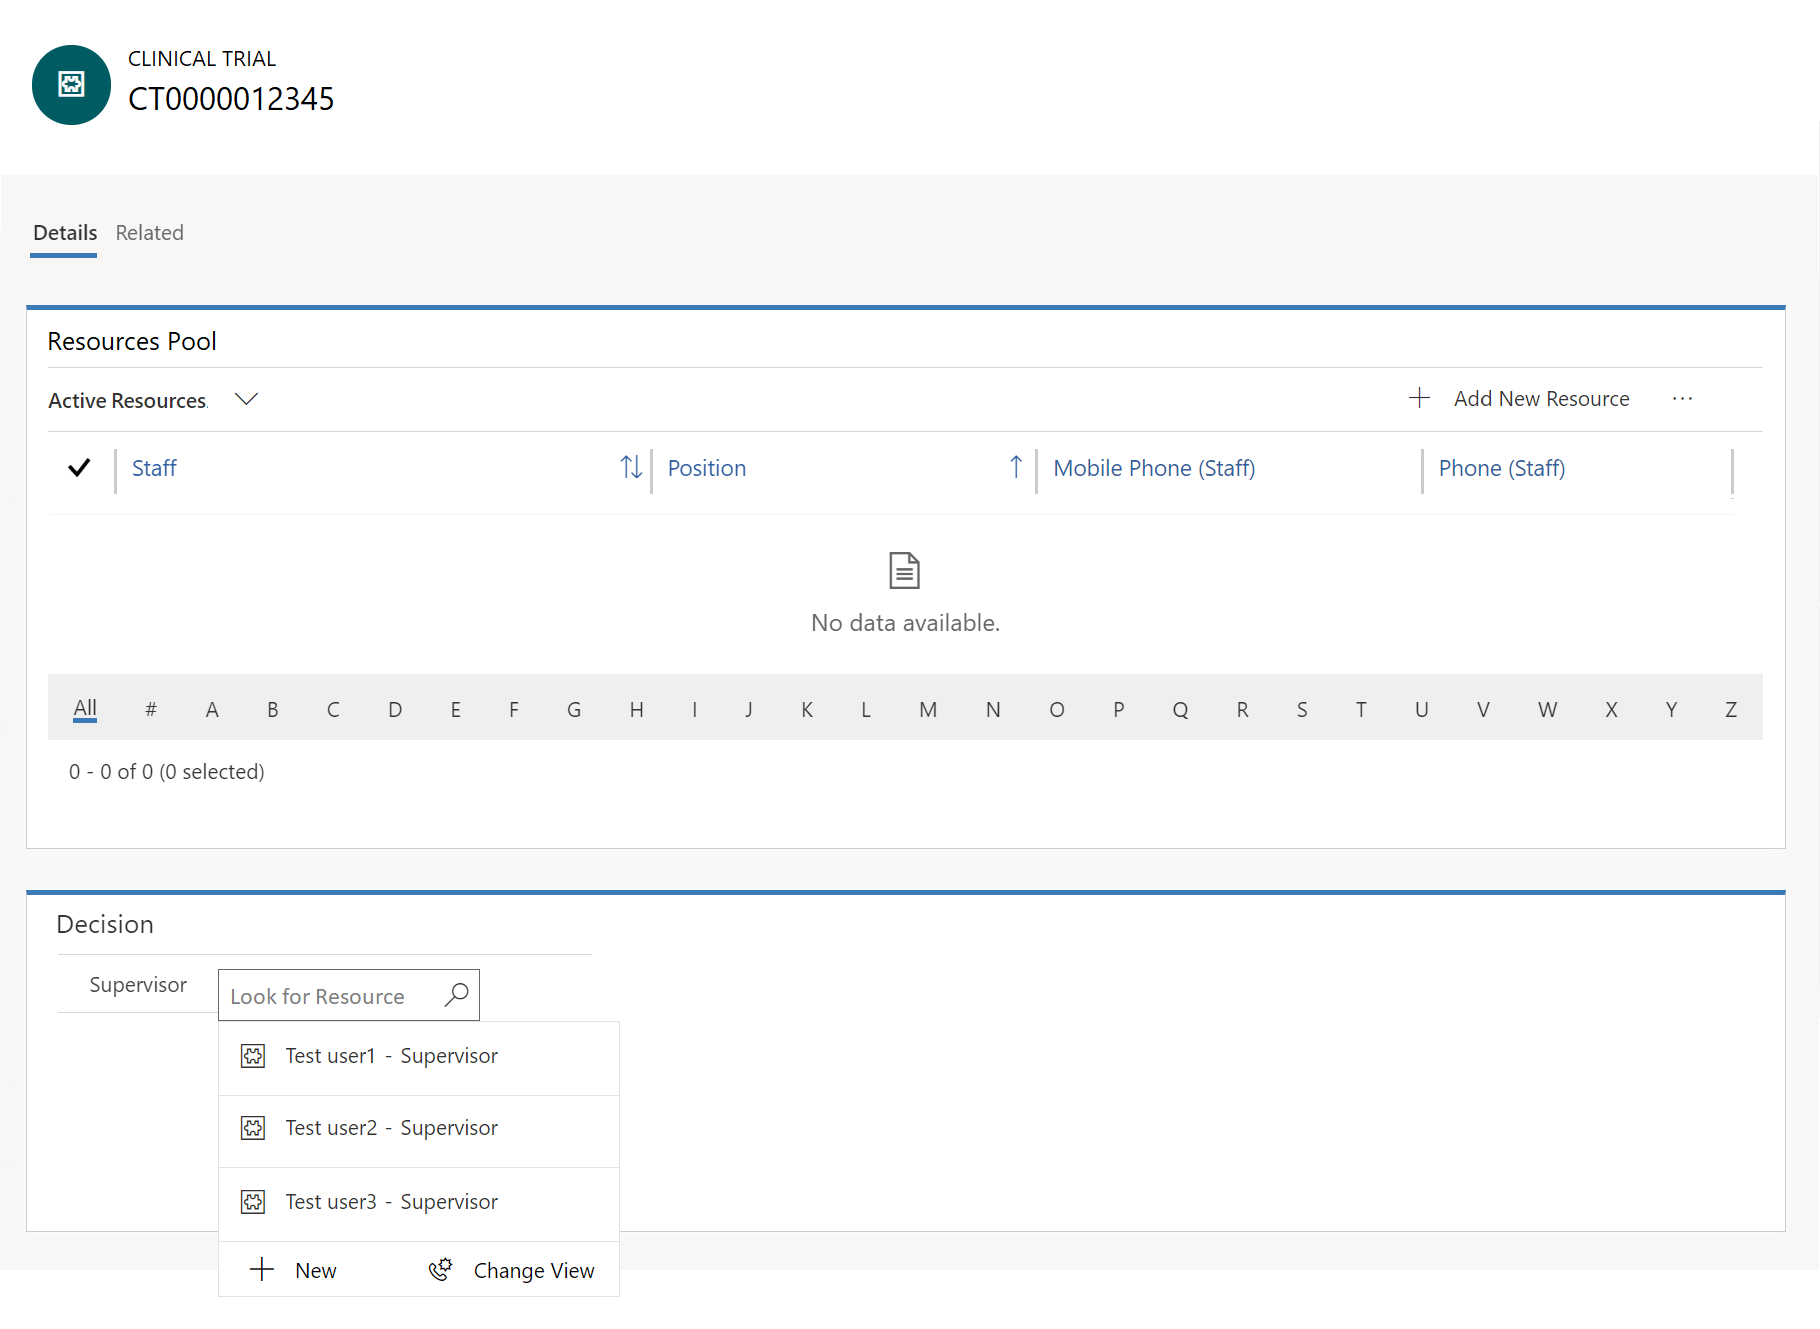
Task: Click the Change View gear icon
Action: [x=440, y=1269]
